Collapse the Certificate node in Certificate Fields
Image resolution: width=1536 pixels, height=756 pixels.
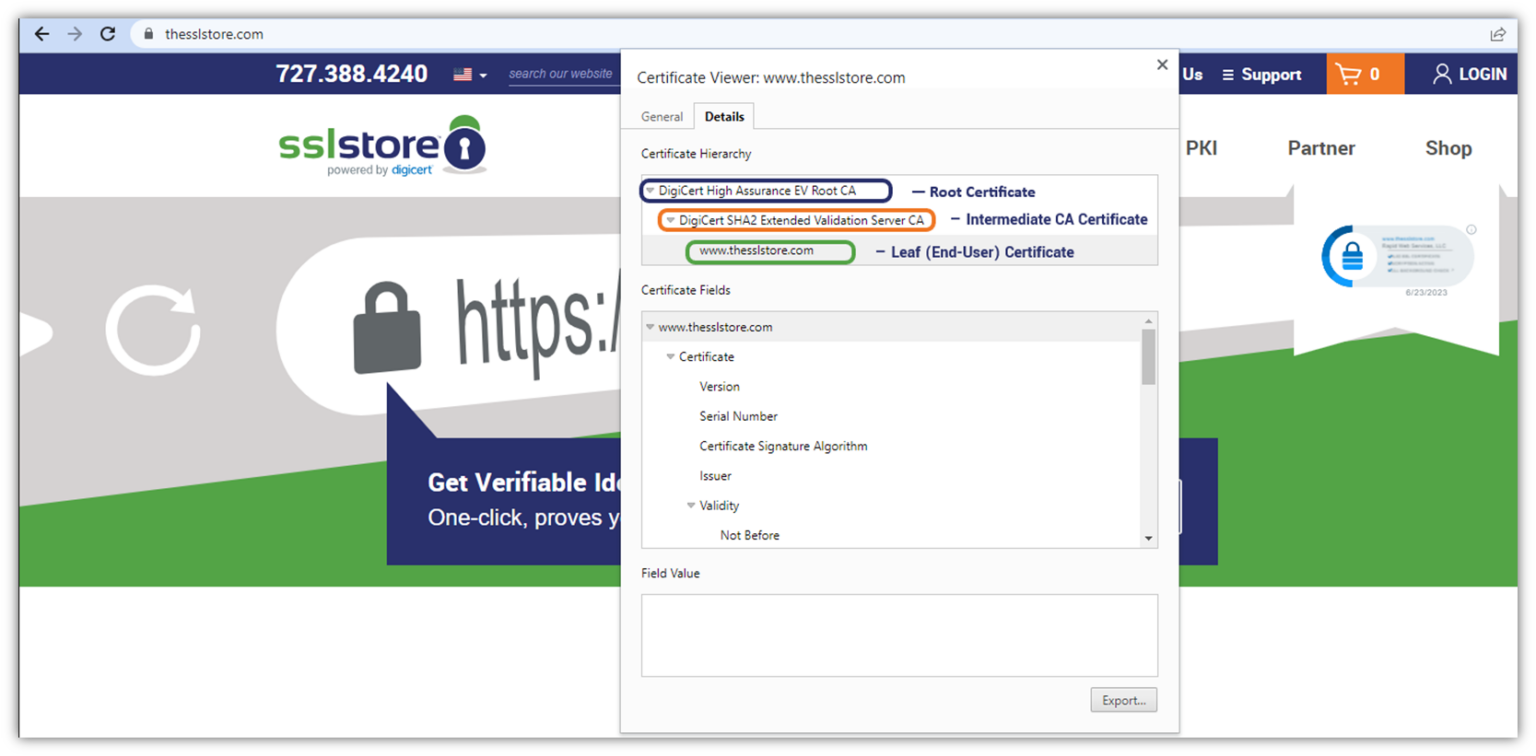tap(670, 357)
